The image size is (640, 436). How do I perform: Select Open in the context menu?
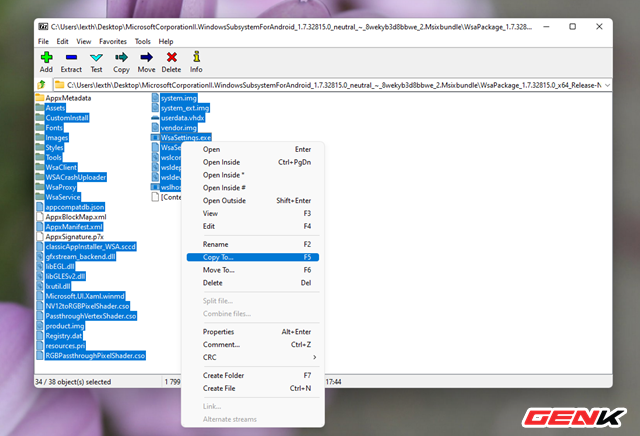coord(253,149)
